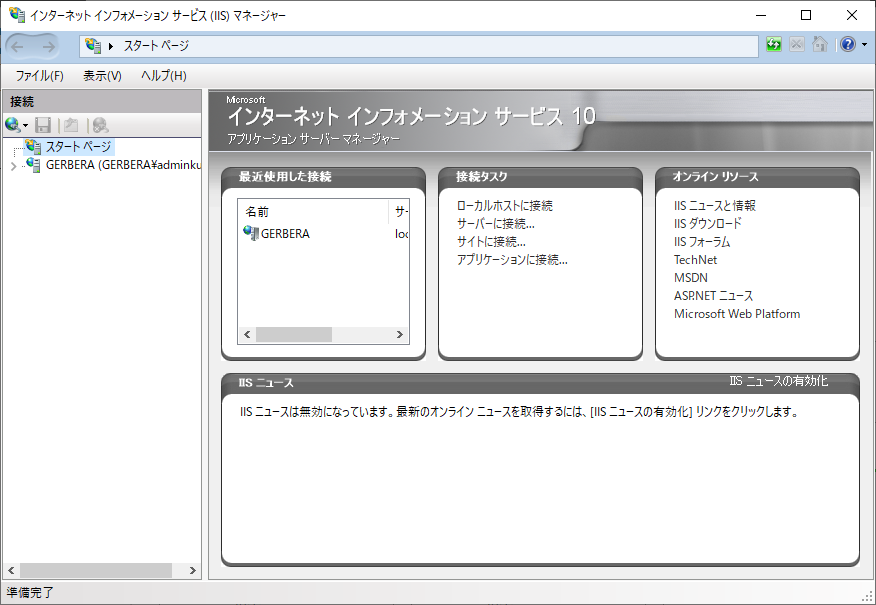Minimize the IIS Manager window

[x=760, y=15]
